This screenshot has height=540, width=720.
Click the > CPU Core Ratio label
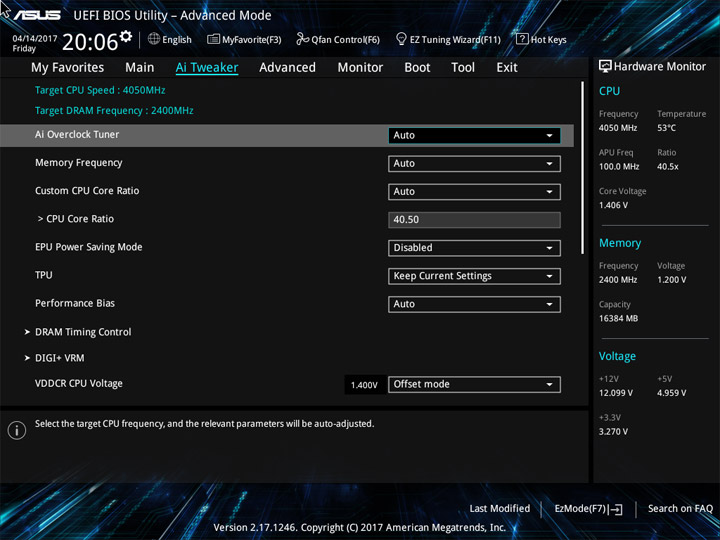(76, 219)
